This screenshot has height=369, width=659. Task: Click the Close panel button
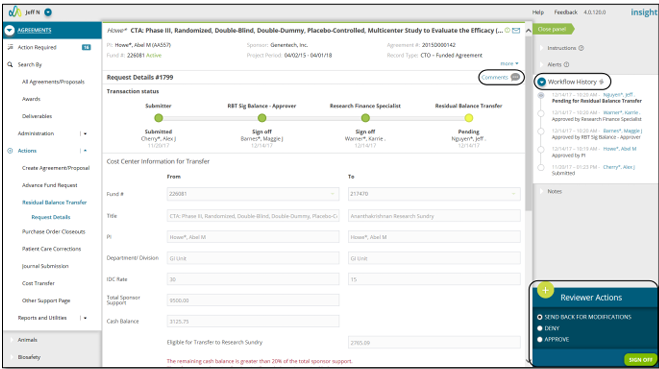click(x=554, y=29)
